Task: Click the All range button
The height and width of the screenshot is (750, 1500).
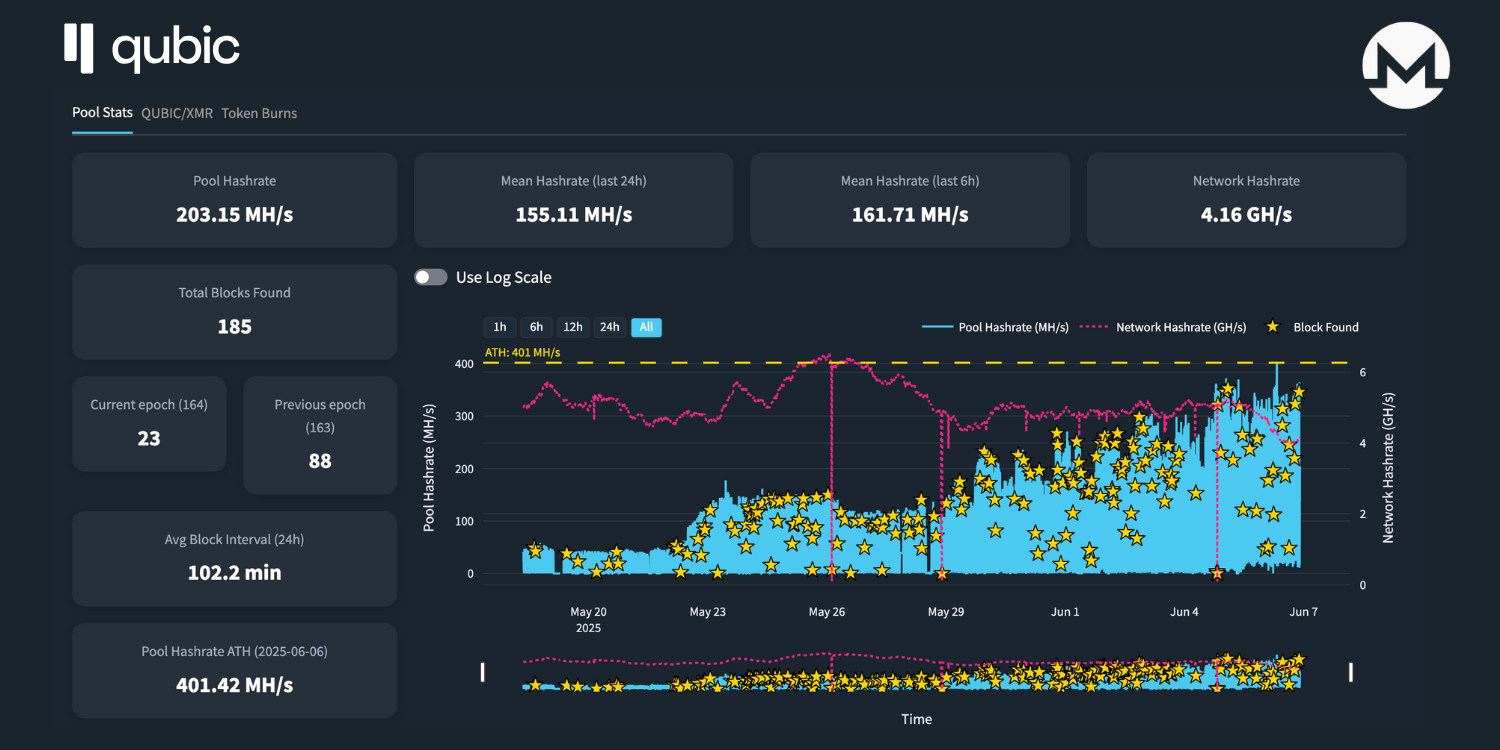Action: coord(646,327)
